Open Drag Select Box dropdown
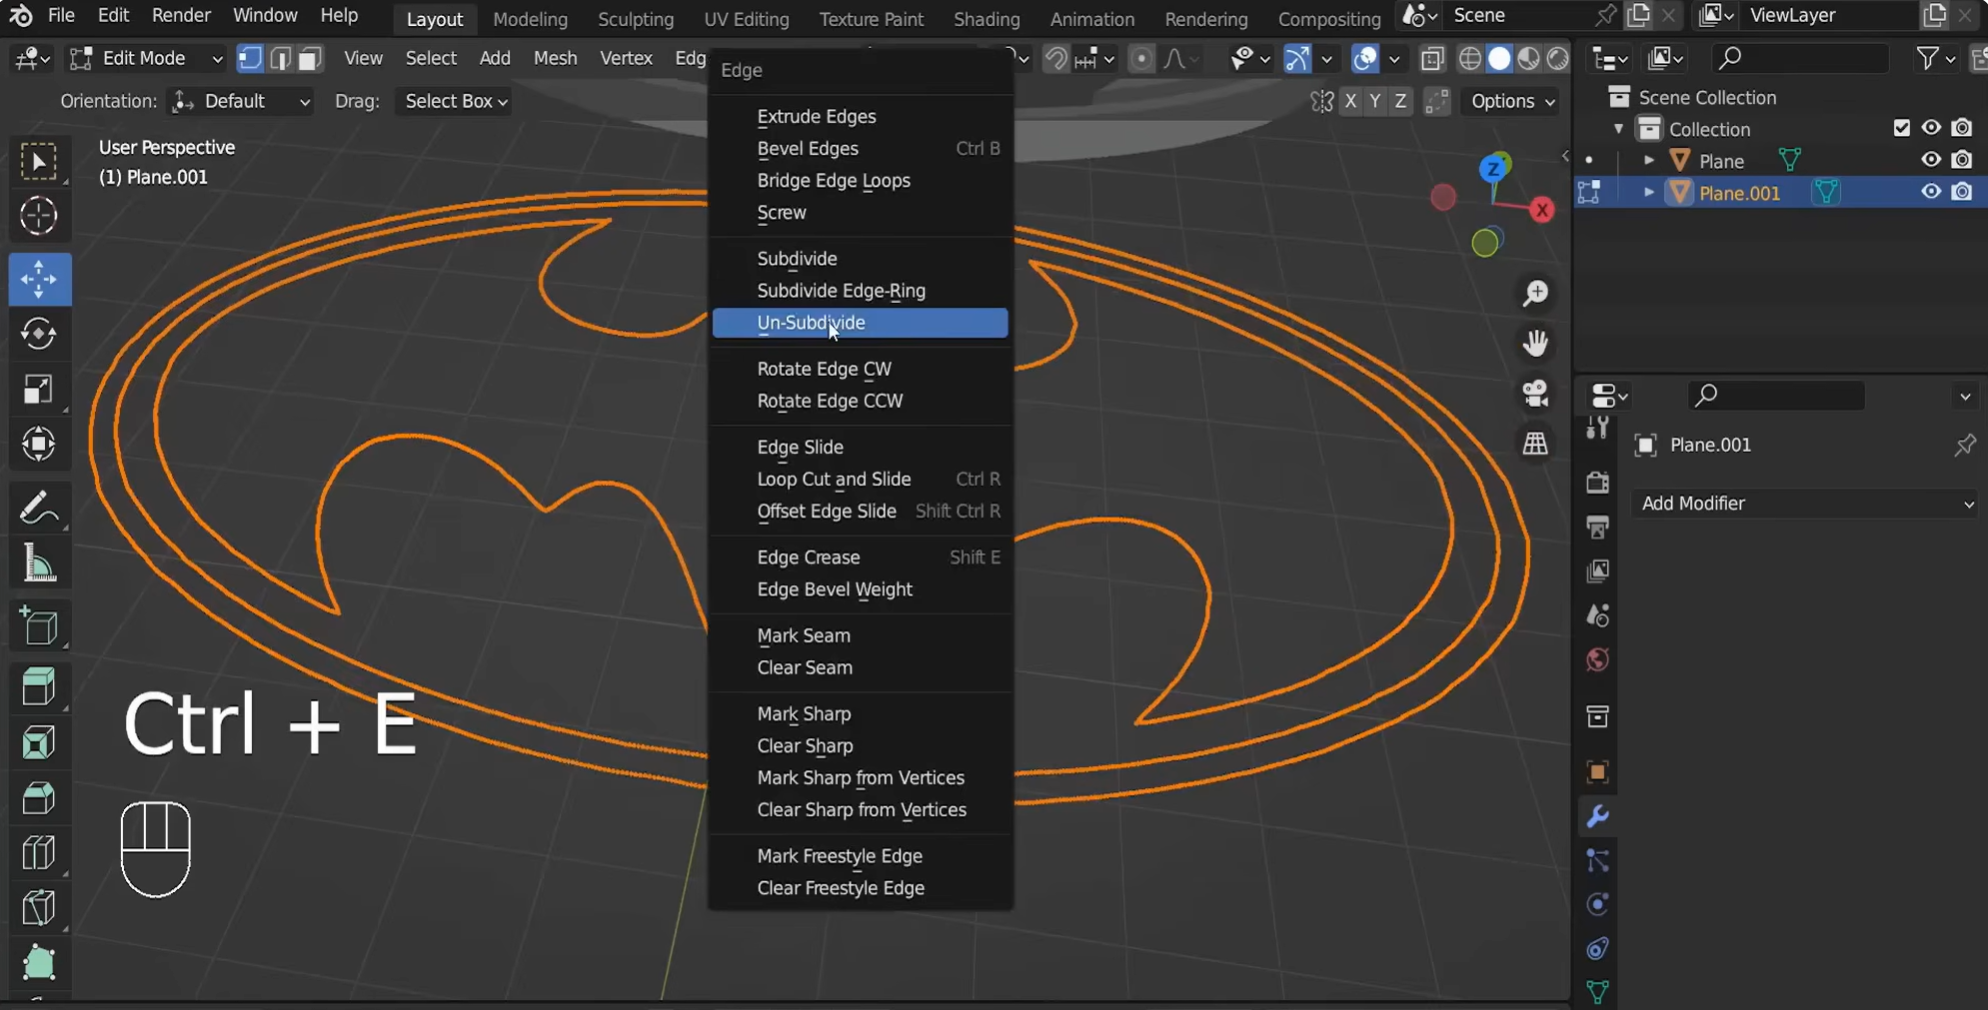 coord(454,101)
